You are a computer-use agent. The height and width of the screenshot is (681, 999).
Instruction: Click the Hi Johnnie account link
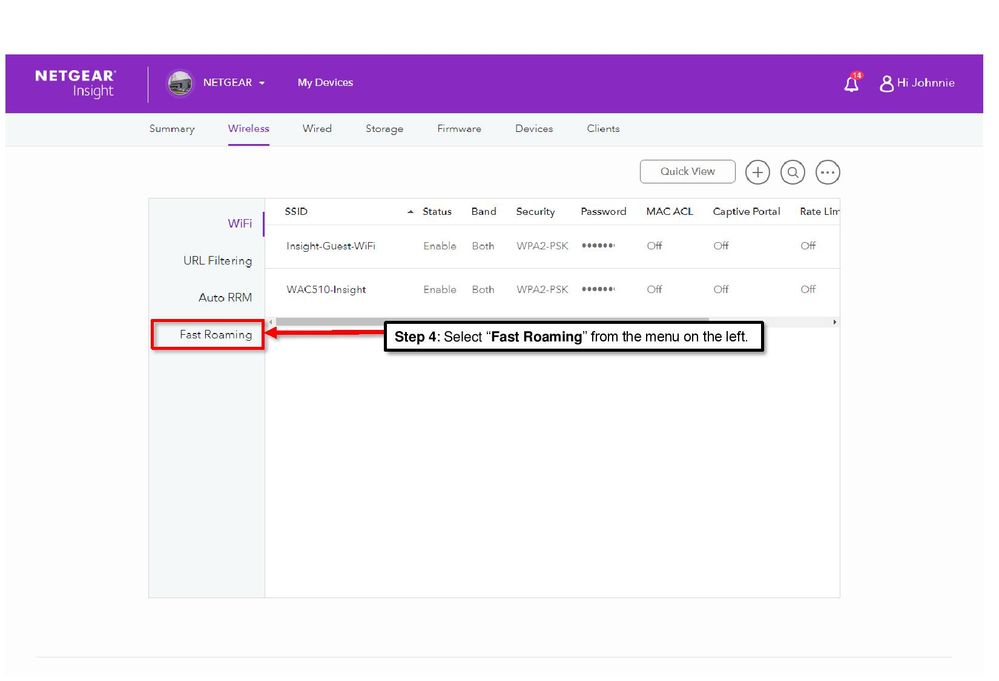point(926,83)
